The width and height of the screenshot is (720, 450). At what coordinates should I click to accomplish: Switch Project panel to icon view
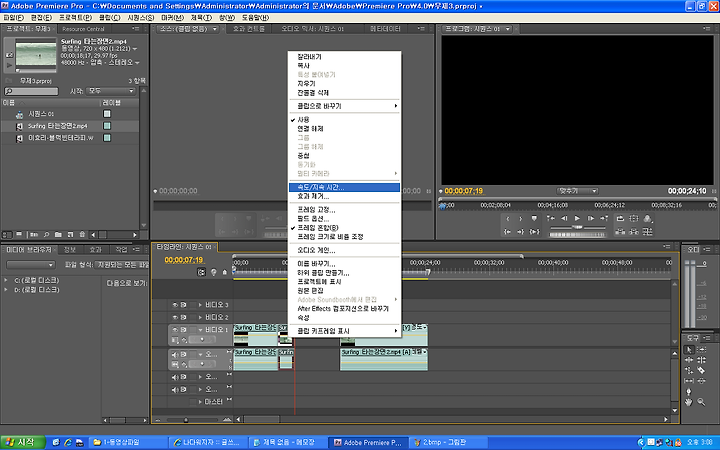pyautogui.click(x=19, y=235)
